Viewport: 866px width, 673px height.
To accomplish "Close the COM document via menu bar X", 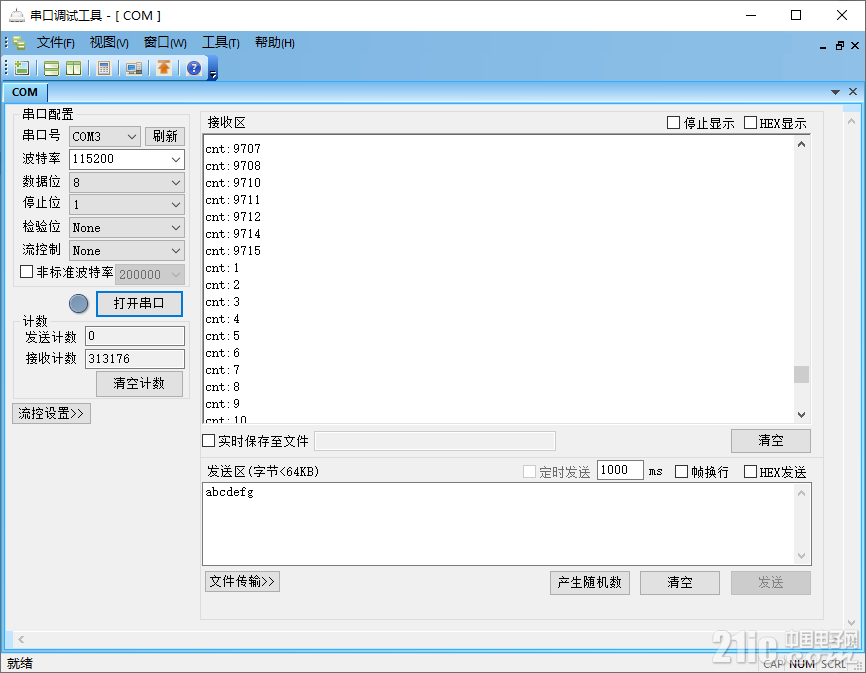I will 855,46.
